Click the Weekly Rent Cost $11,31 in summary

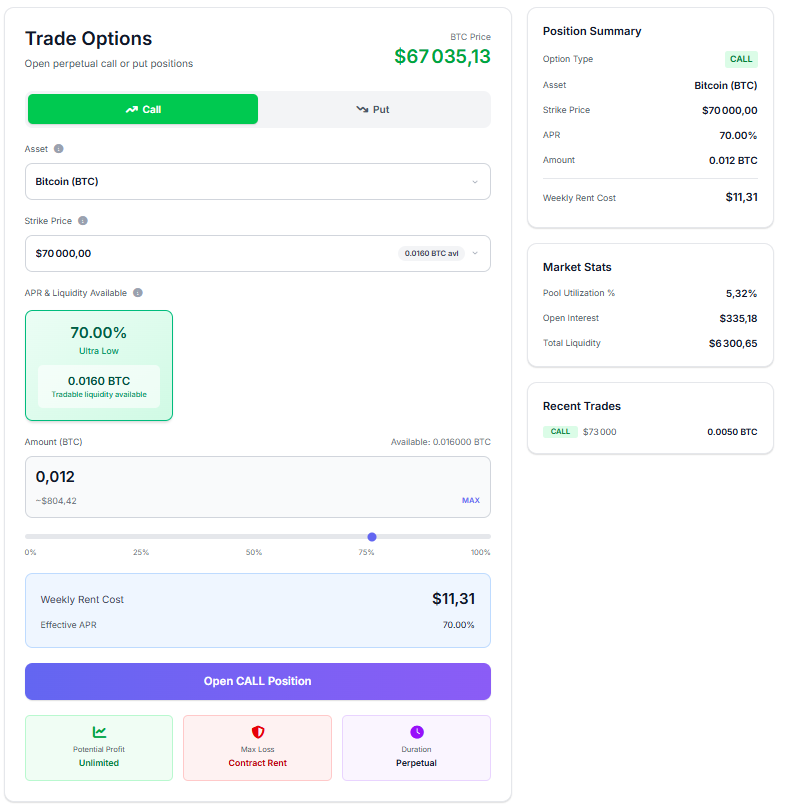tap(742, 197)
